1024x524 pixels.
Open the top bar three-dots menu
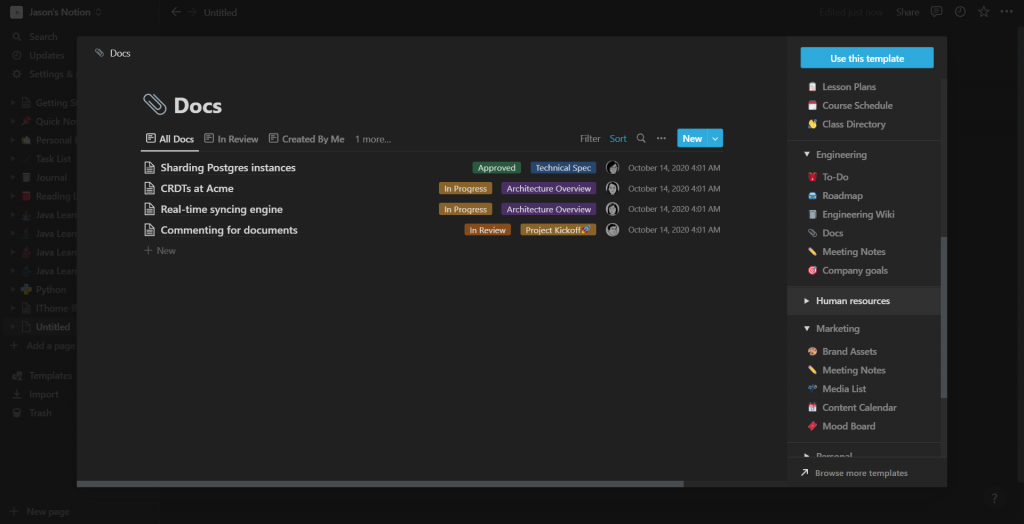click(x=1006, y=12)
